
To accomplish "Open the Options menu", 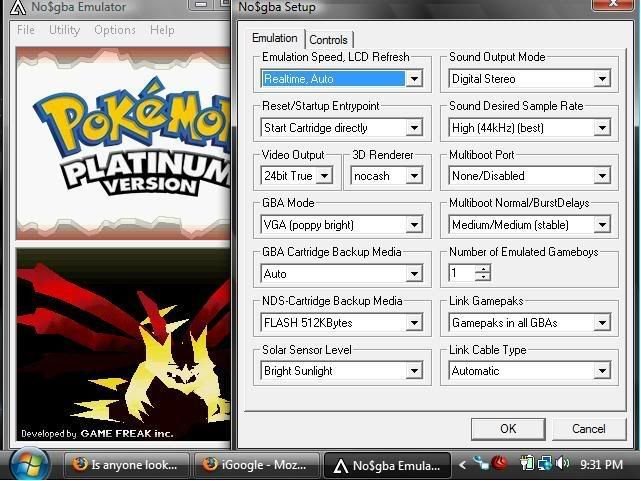I will pos(114,30).
